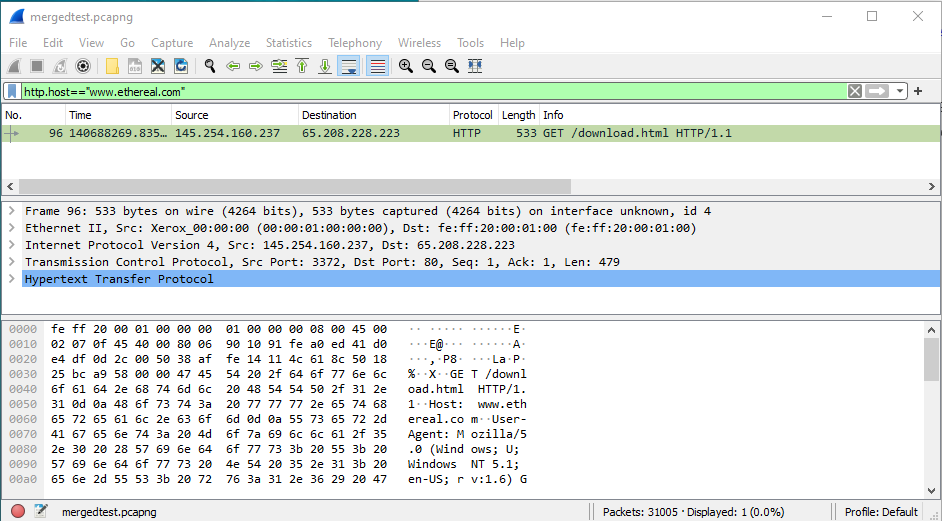Click packet list horizontal scrollbar

pos(294,187)
